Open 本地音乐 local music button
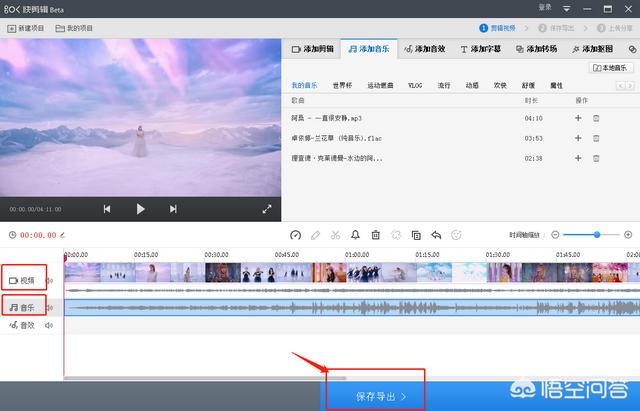640x411 pixels. click(x=611, y=68)
